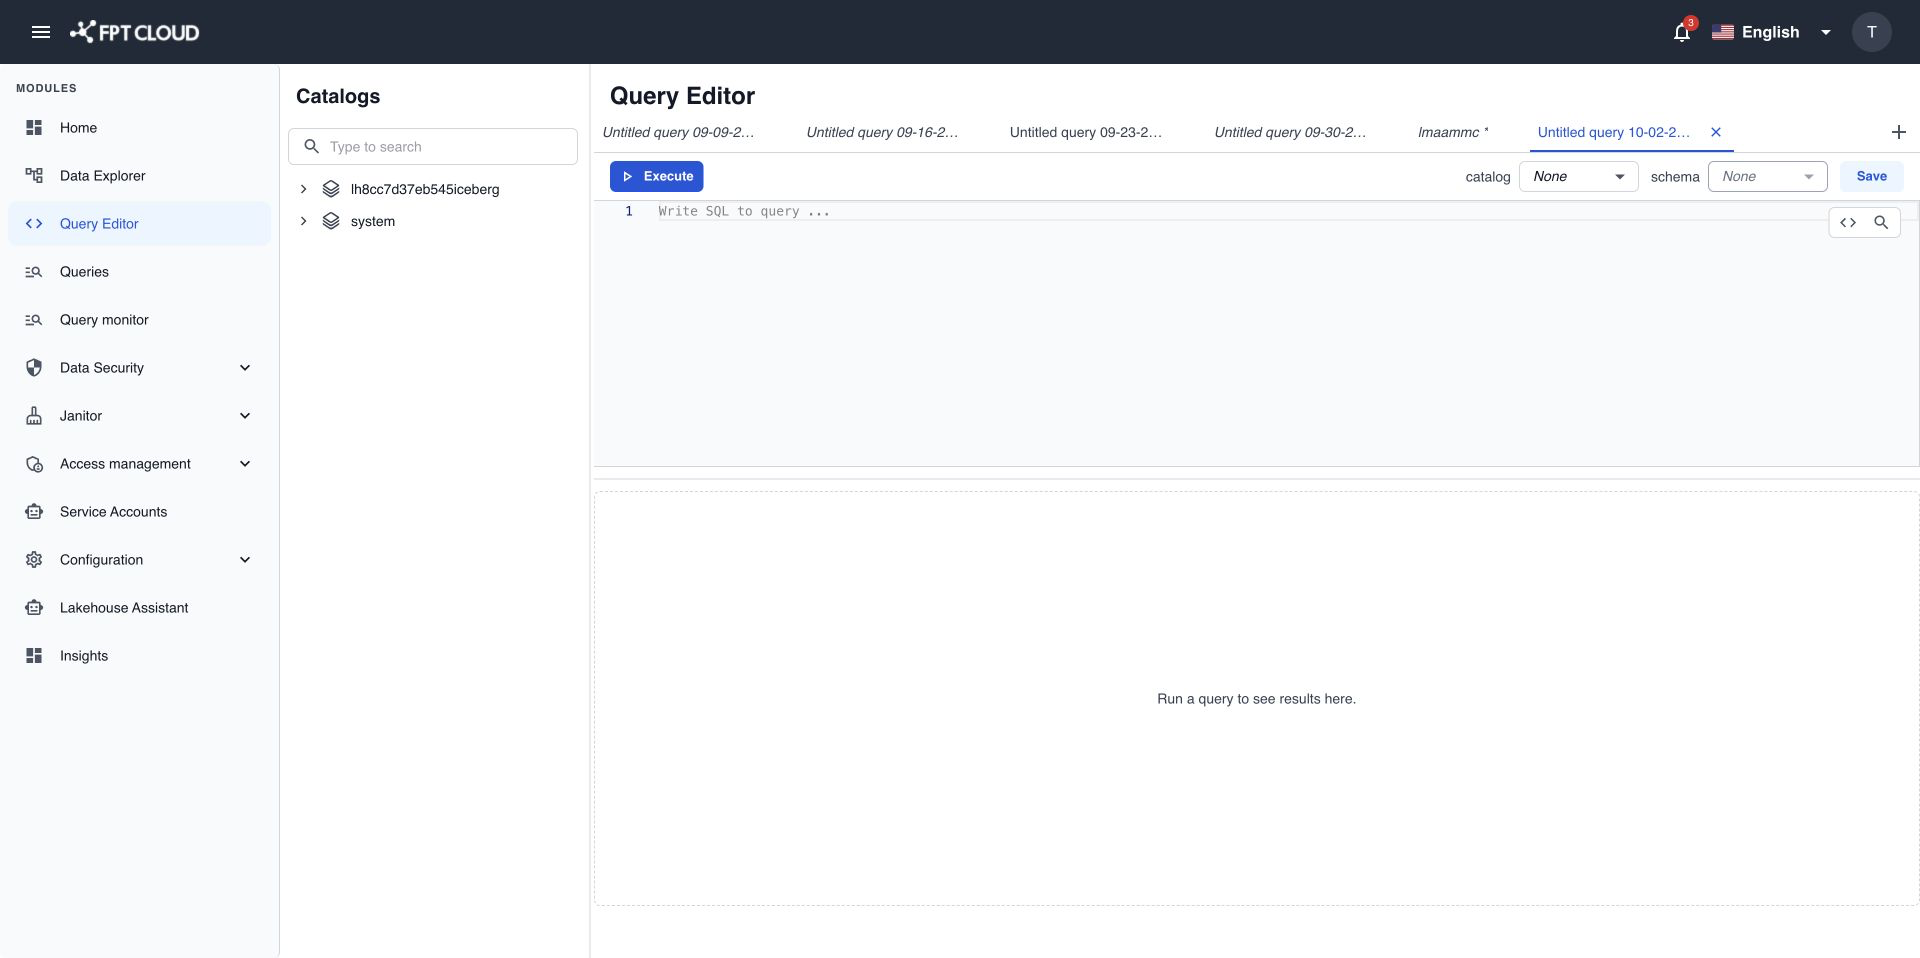Image resolution: width=1920 pixels, height=958 pixels.
Task: Open the schema dropdown
Action: 1768,177
